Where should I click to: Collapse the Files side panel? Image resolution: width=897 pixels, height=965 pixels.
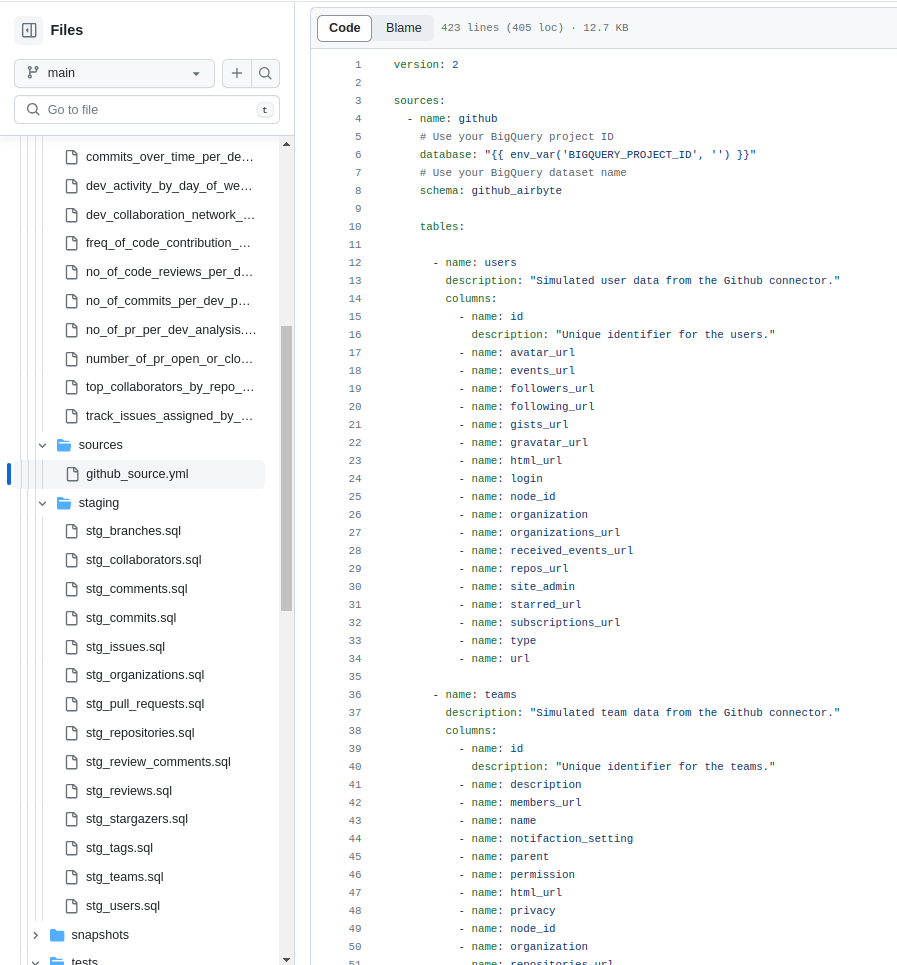(x=29, y=30)
